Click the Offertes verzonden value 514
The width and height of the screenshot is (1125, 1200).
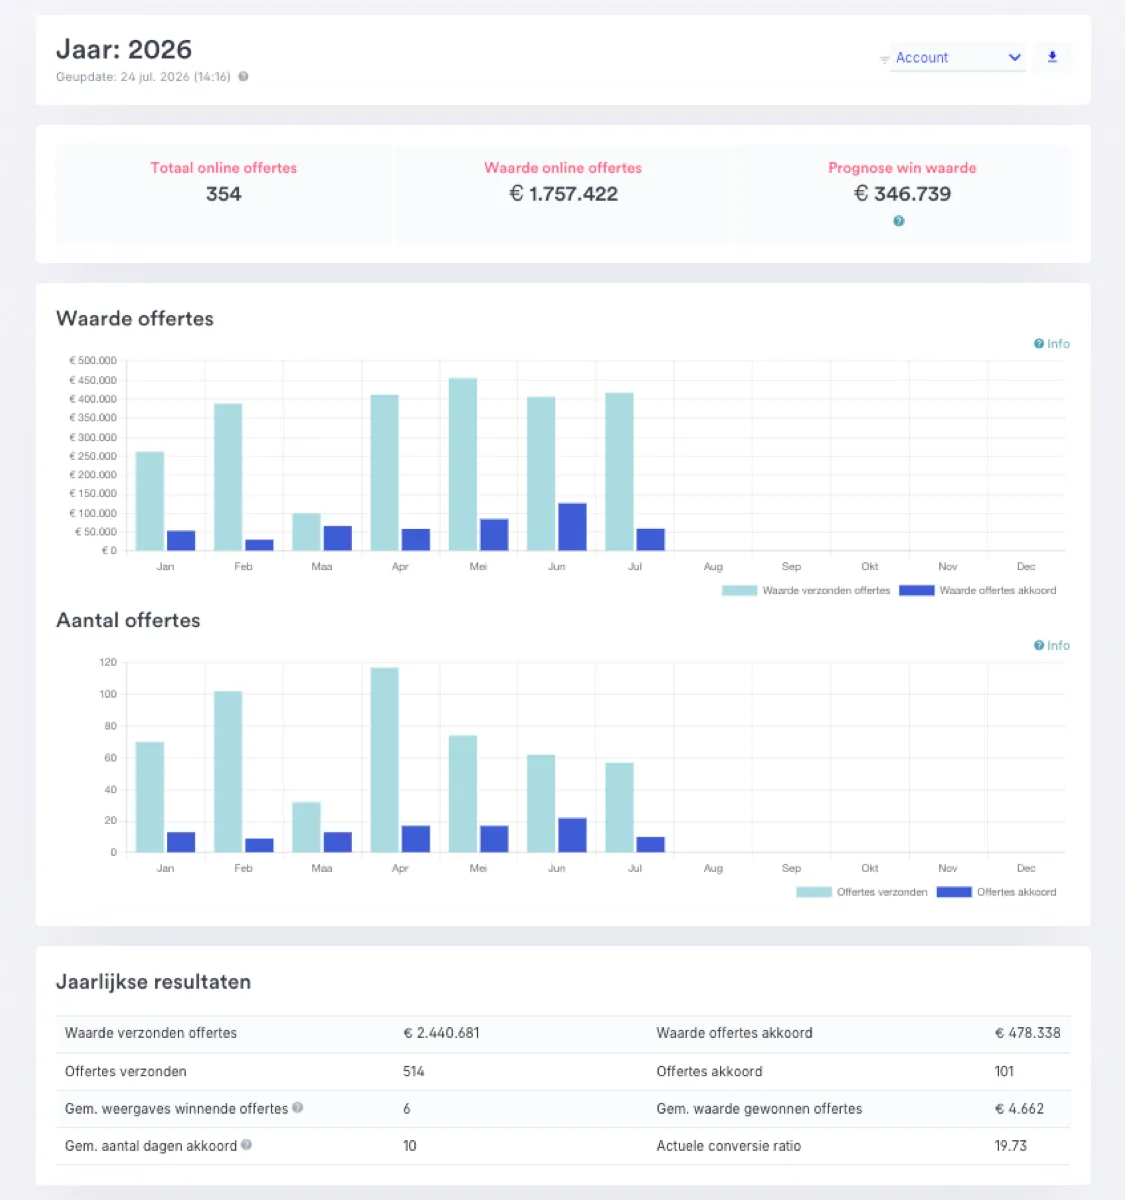pyautogui.click(x=414, y=1071)
